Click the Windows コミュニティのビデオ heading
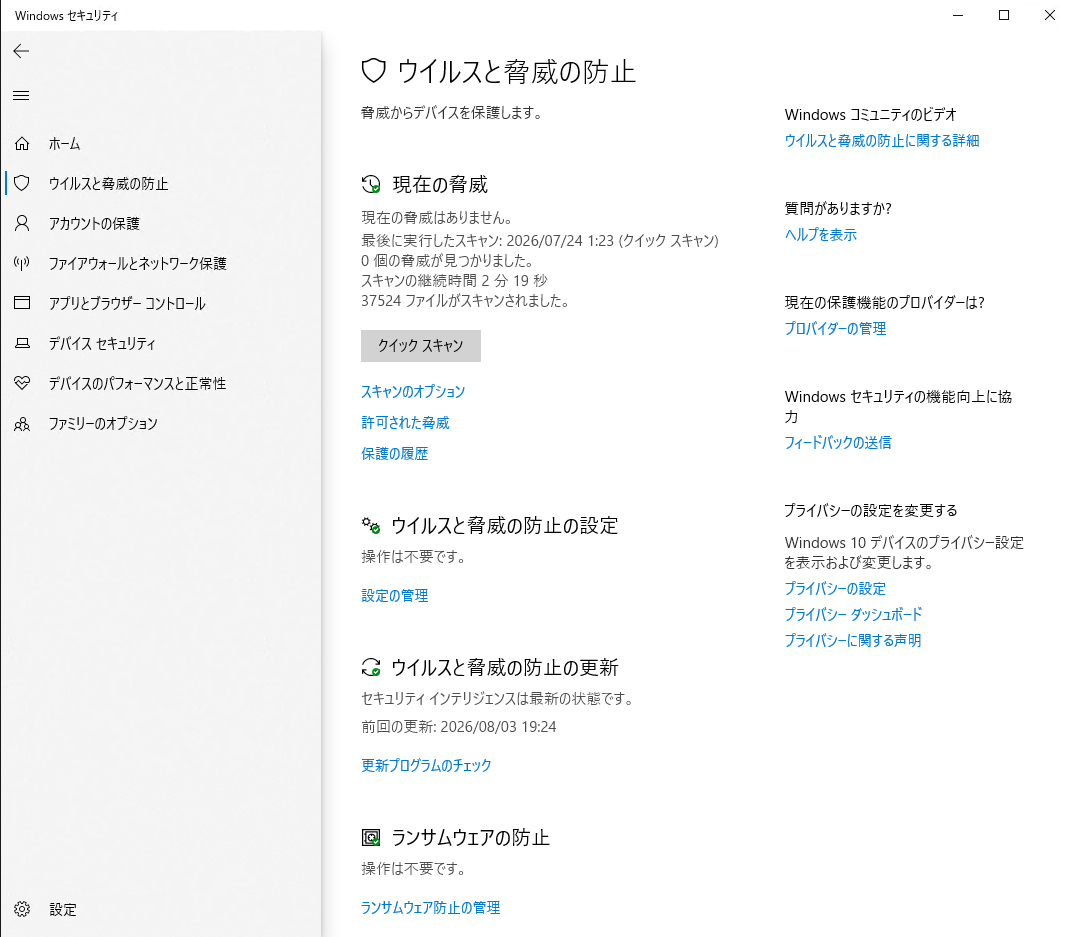This screenshot has height=937, width=1071. point(871,115)
